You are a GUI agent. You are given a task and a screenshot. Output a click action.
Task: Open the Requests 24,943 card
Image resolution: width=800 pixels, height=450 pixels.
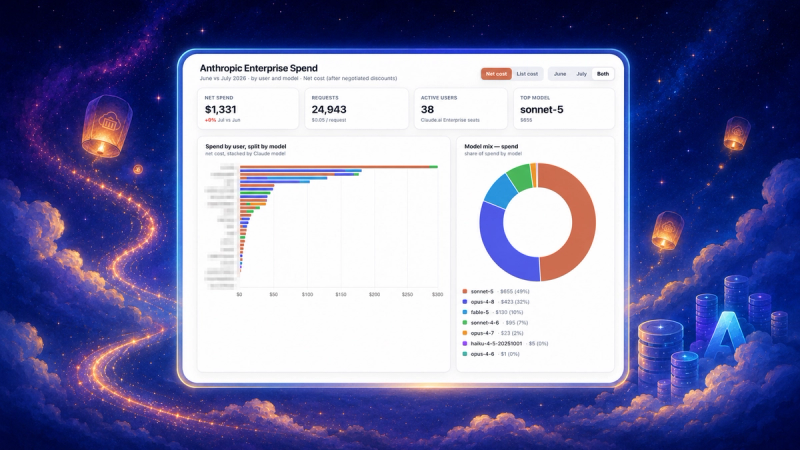pyautogui.click(x=356, y=109)
